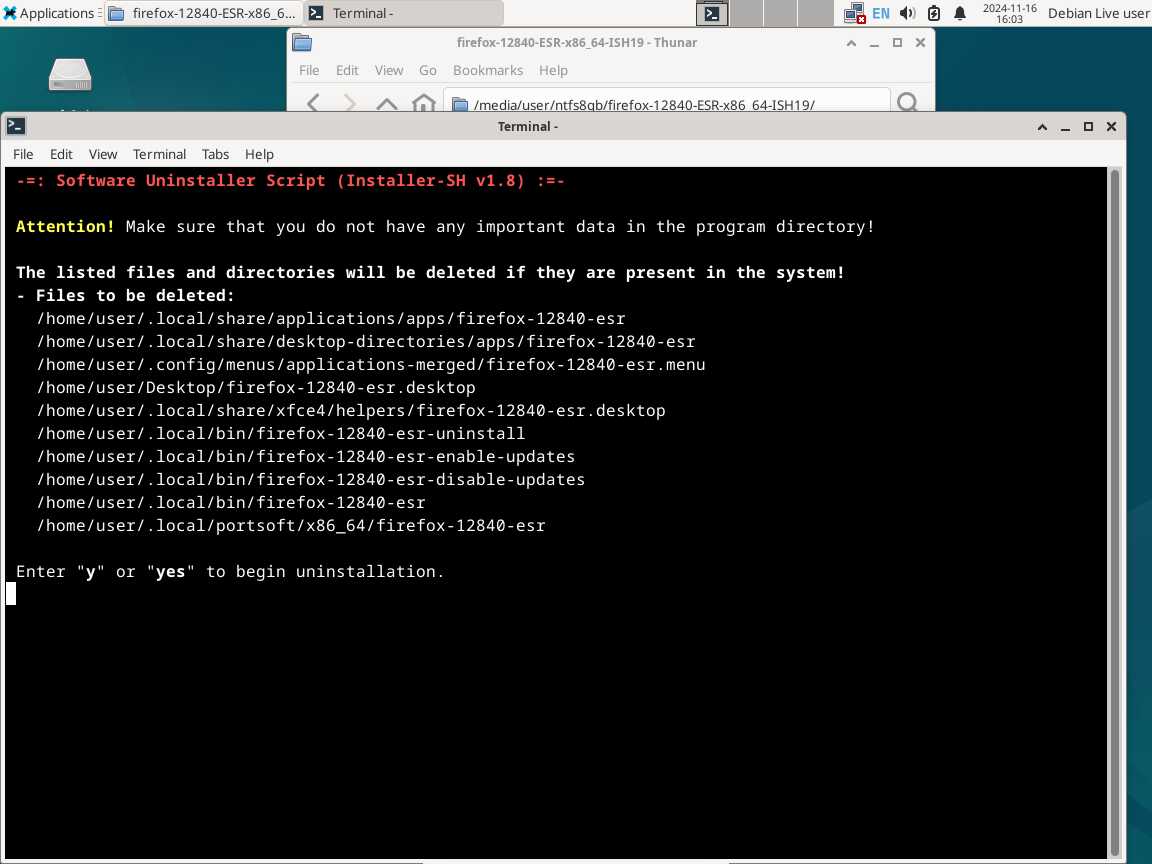This screenshot has width=1152, height=864.
Task: Open Help menu in Terminal window
Action: (x=259, y=154)
